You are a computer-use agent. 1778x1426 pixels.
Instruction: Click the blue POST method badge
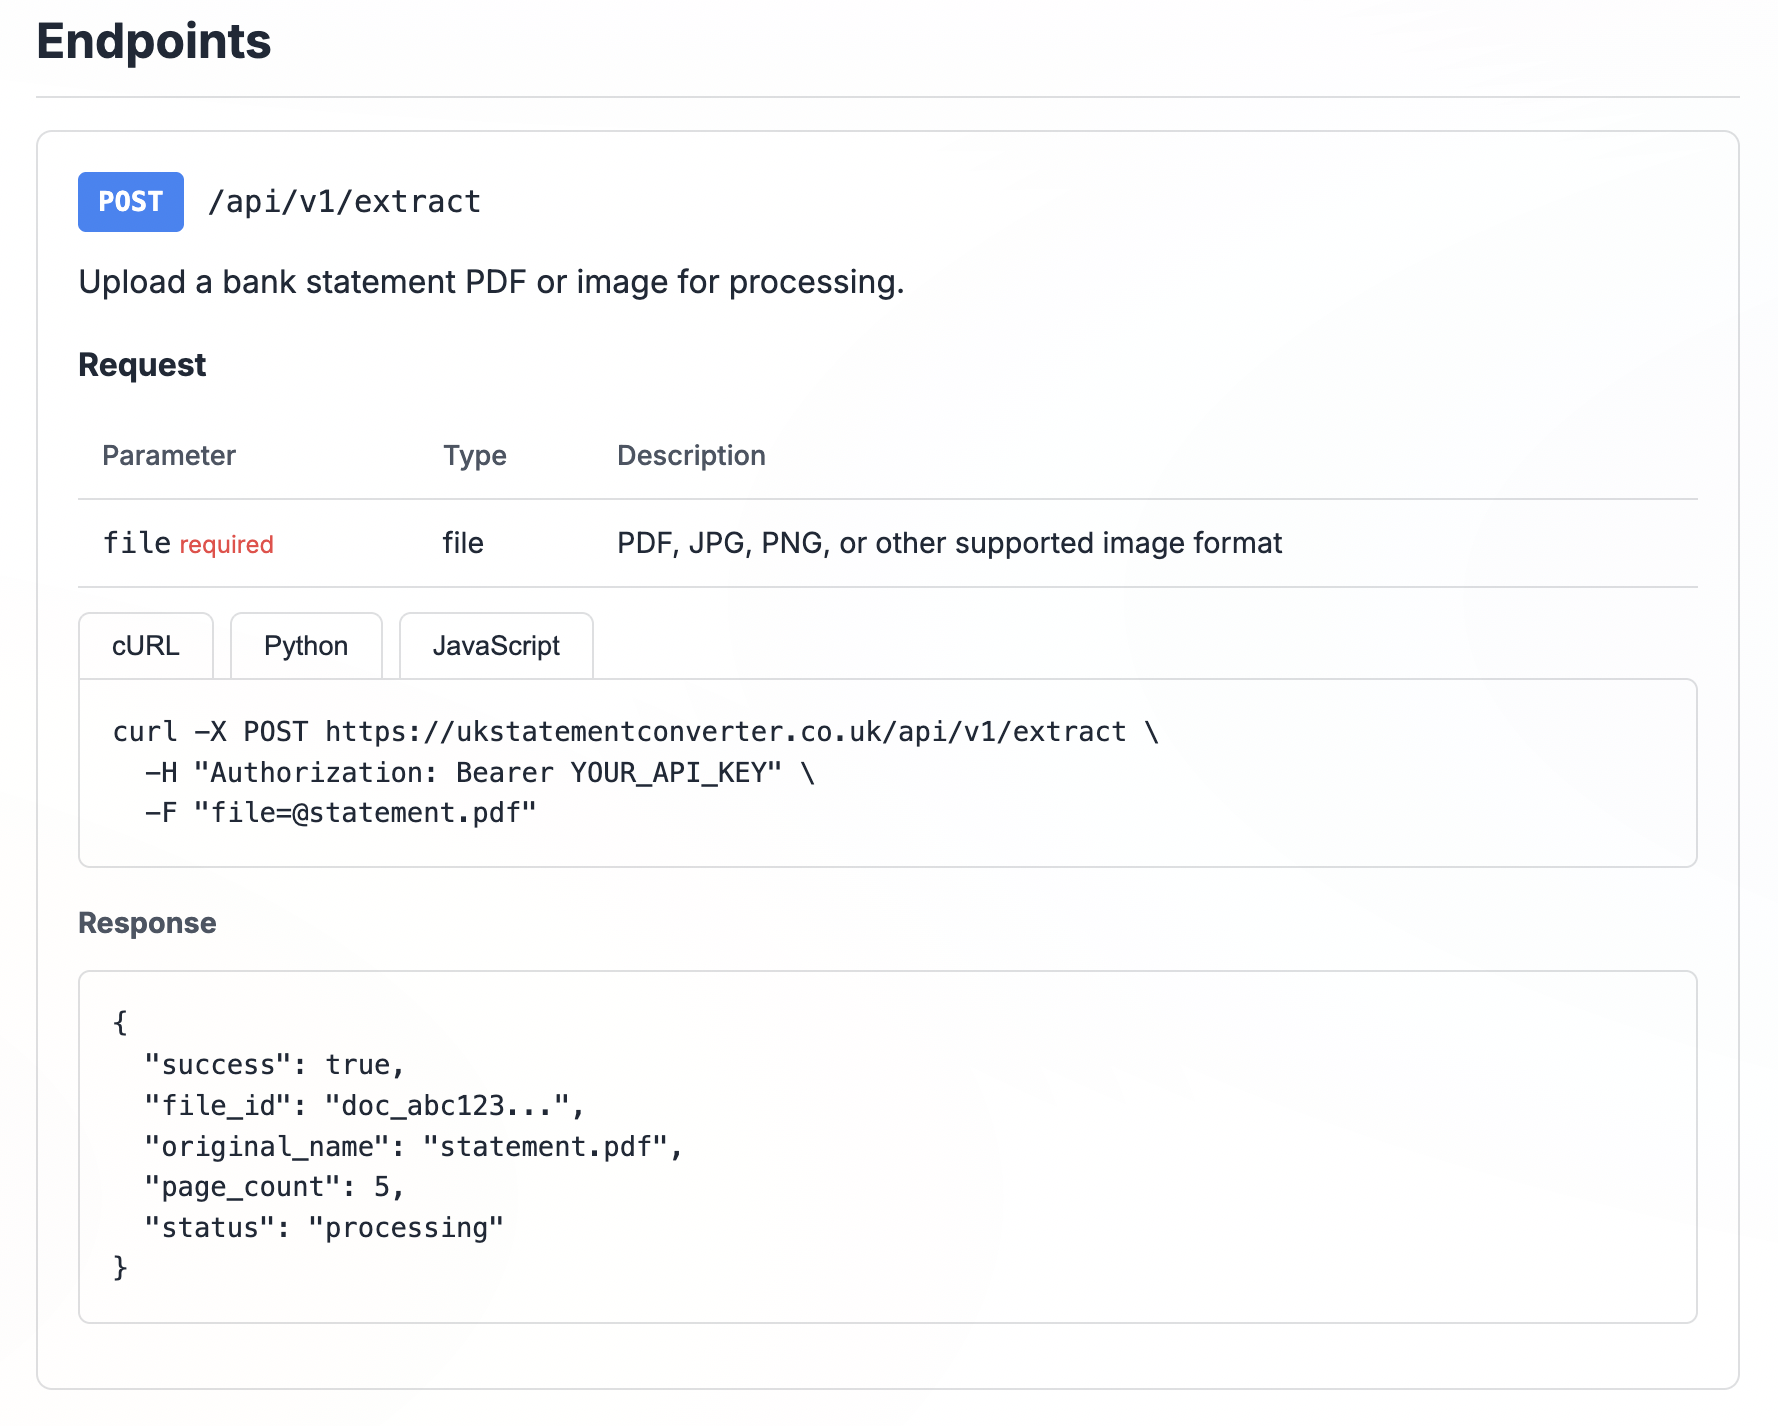130,201
